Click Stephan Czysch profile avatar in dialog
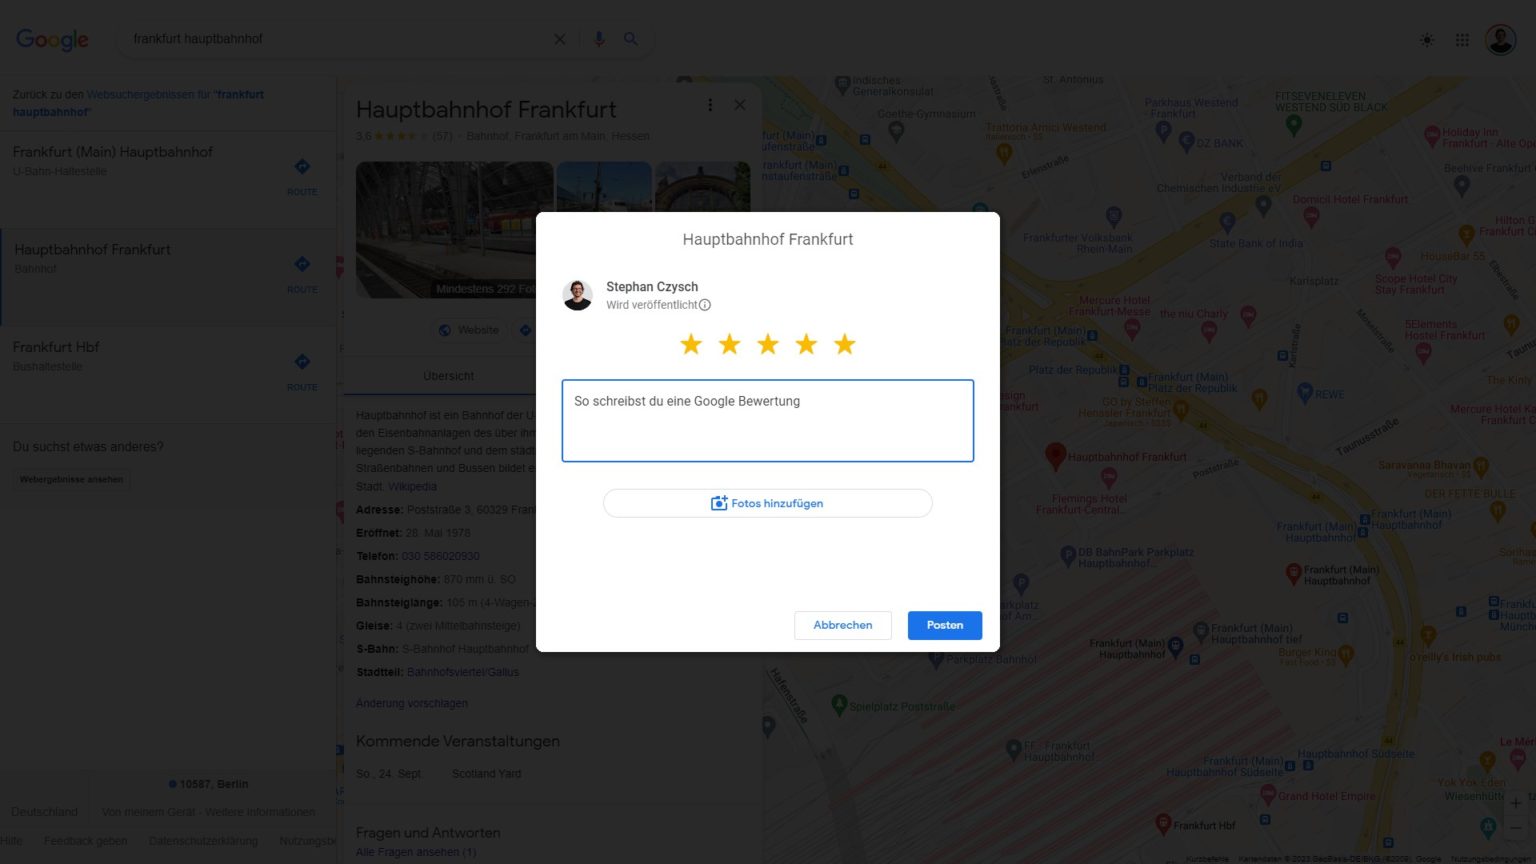 [x=577, y=295]
